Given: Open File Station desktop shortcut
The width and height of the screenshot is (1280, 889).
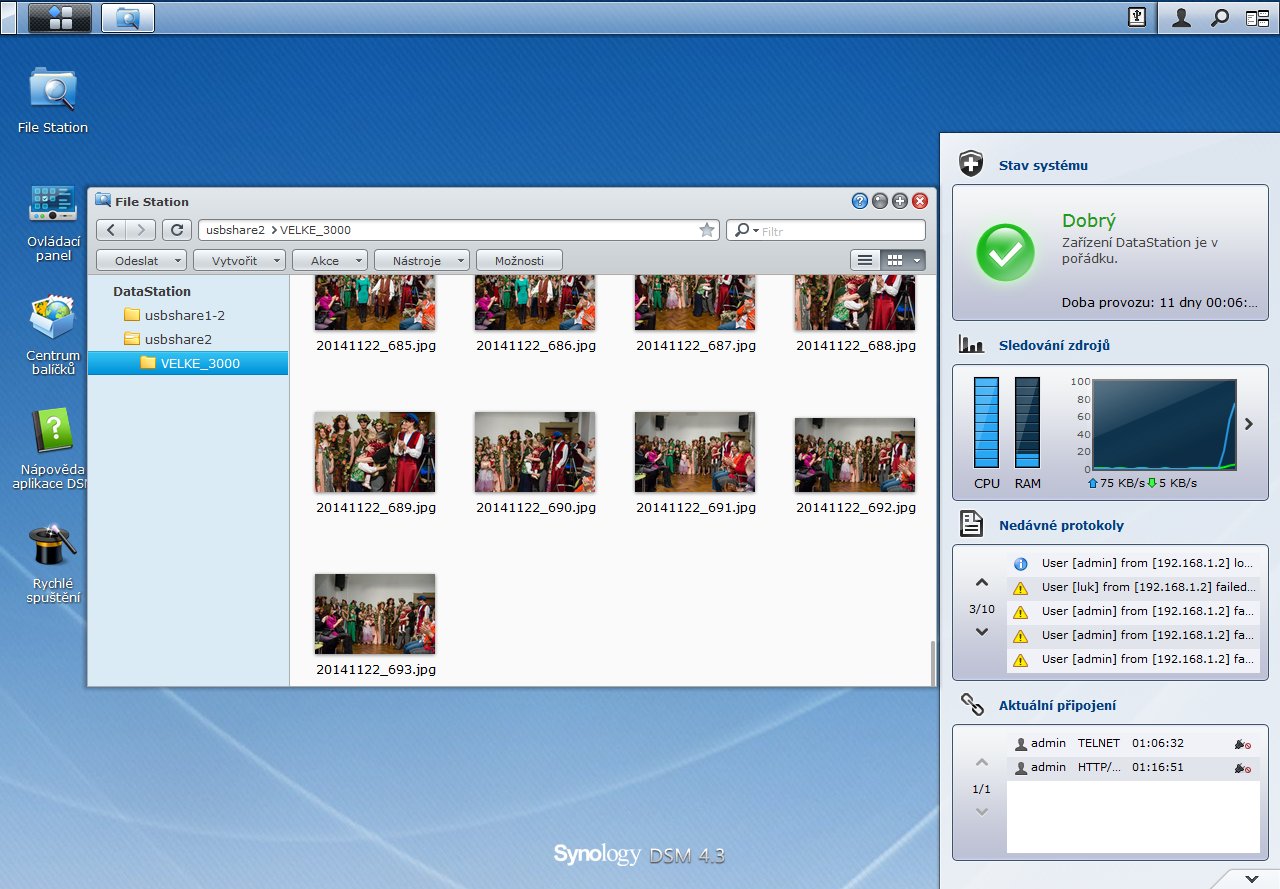Looking at the screenshot, I should coord(53,101).
